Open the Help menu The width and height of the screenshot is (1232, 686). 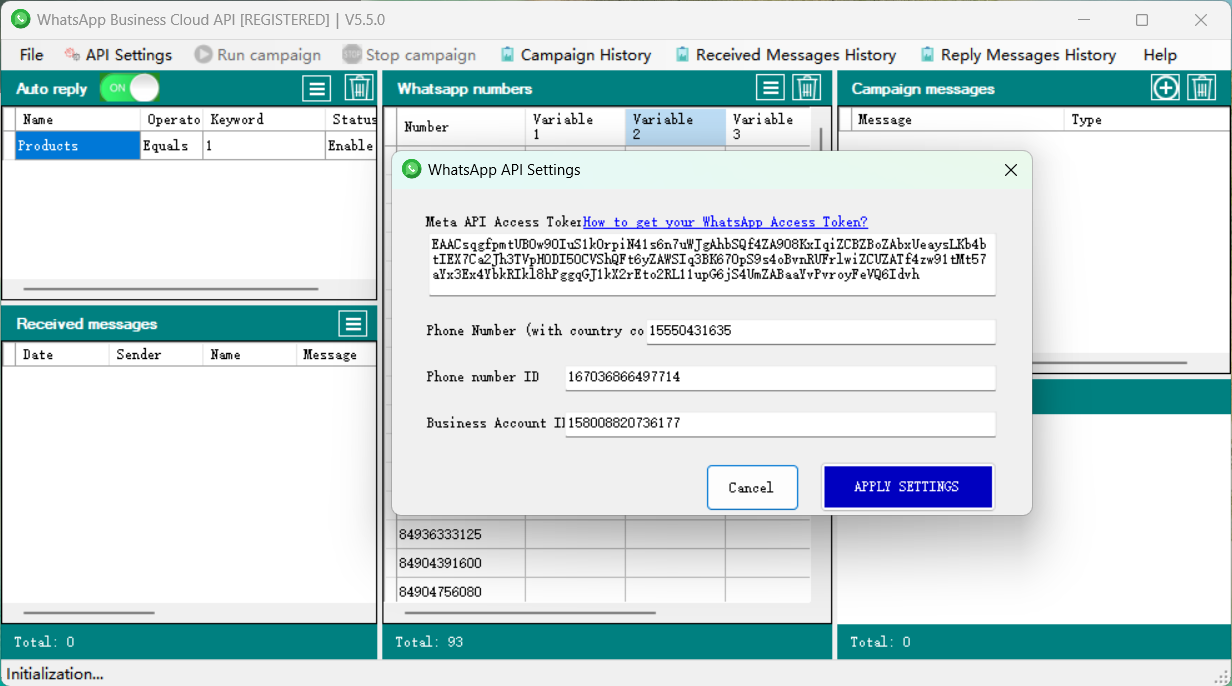[1160, 55]
